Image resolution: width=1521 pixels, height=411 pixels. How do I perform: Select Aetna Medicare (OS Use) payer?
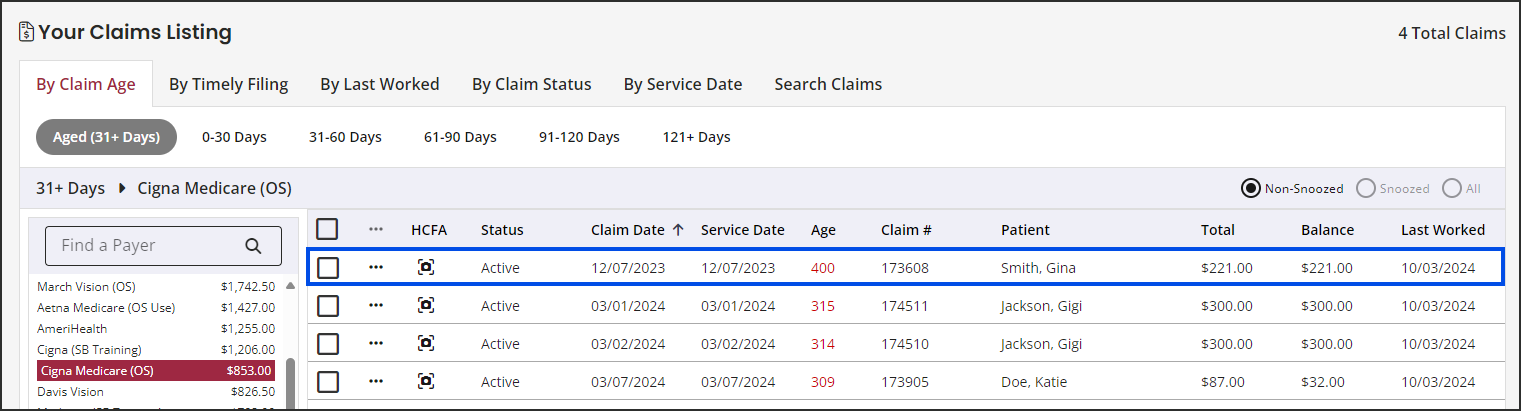click(x=156, y=308)
